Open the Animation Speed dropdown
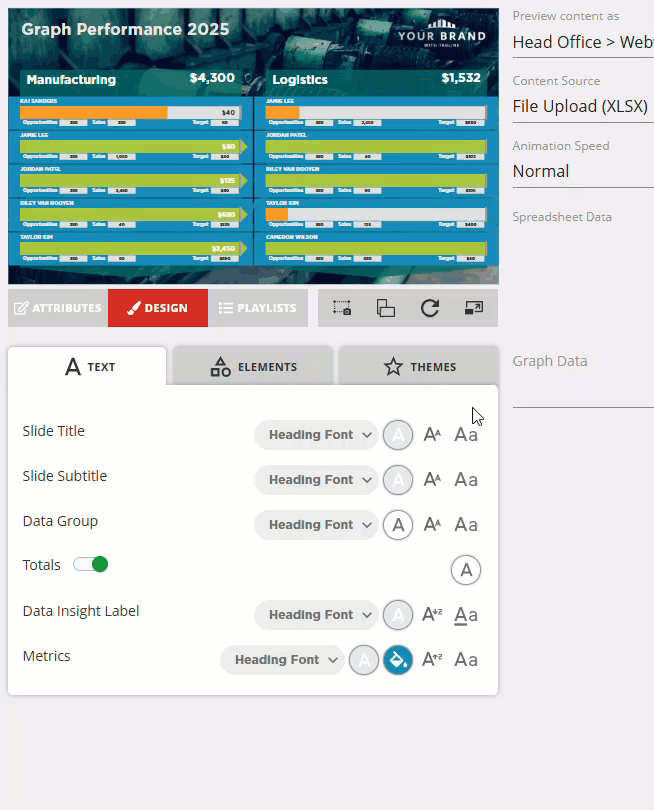This screenshot has height=810, width=654. coord(582,171)
